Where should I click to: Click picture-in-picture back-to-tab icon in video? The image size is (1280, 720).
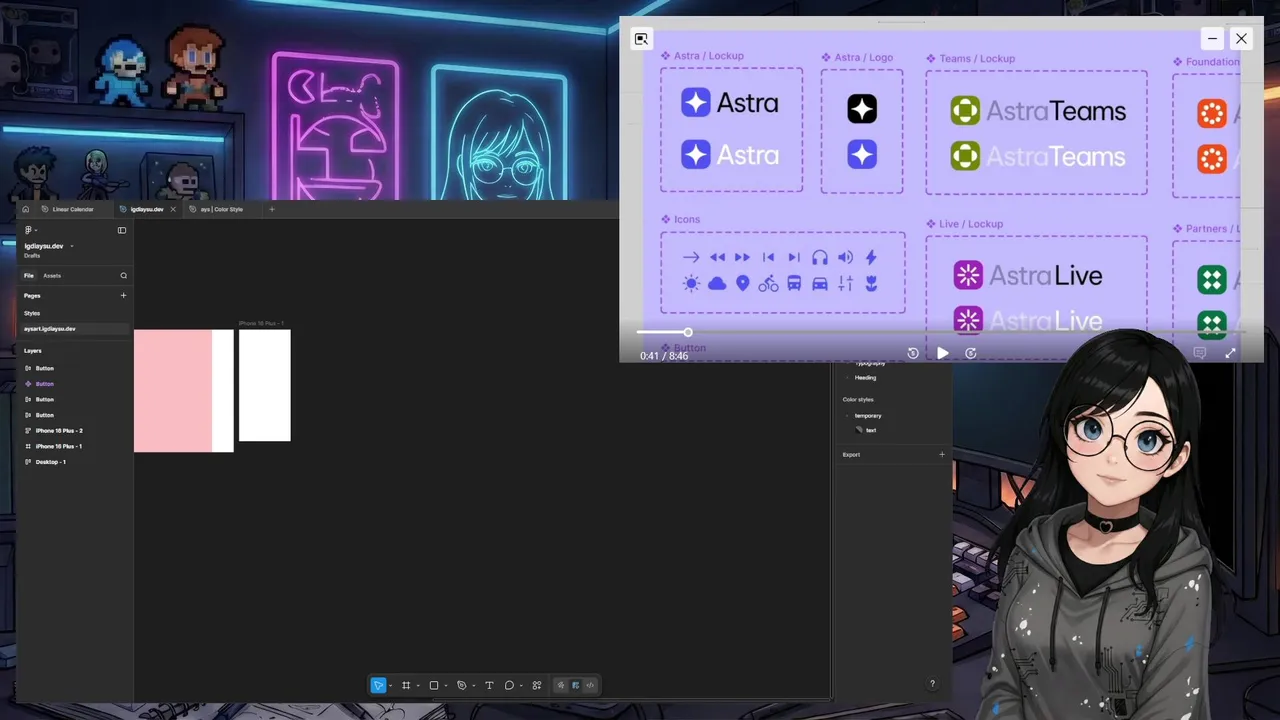pyautogui.click(x=641, y=39)
